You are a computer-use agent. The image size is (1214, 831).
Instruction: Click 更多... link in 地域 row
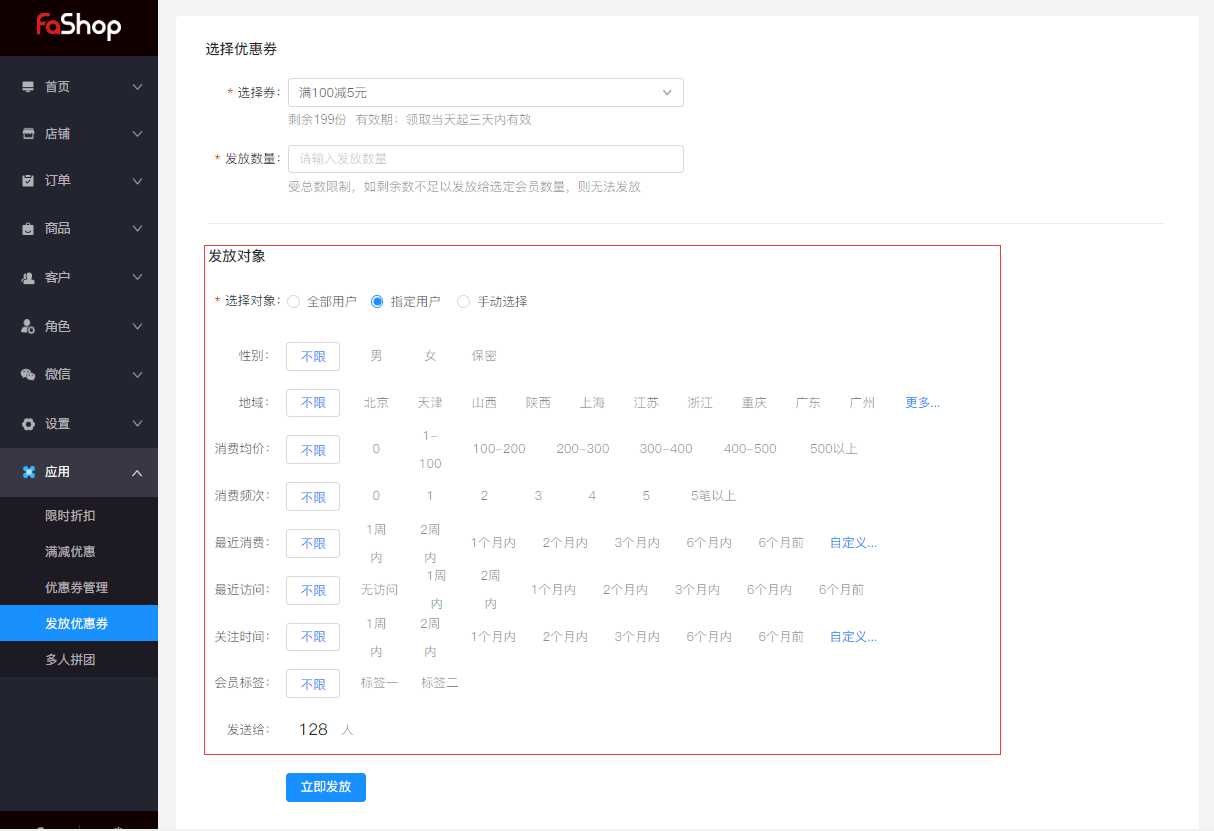pos(922,403)
